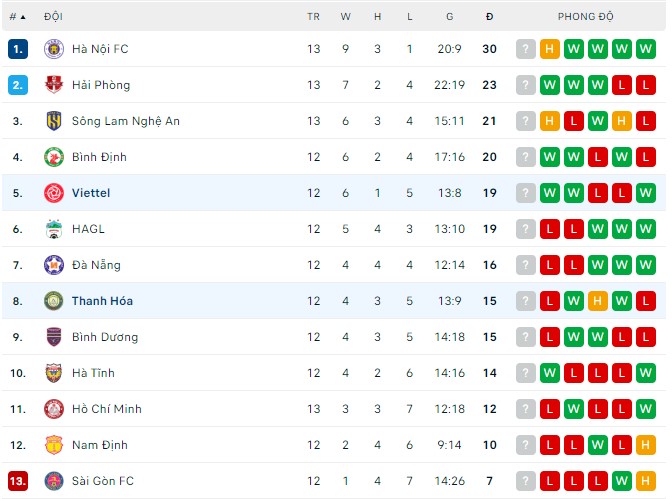Click the Sài Gòn FC crest
The image size is (672, 499).
coord(53,481)
